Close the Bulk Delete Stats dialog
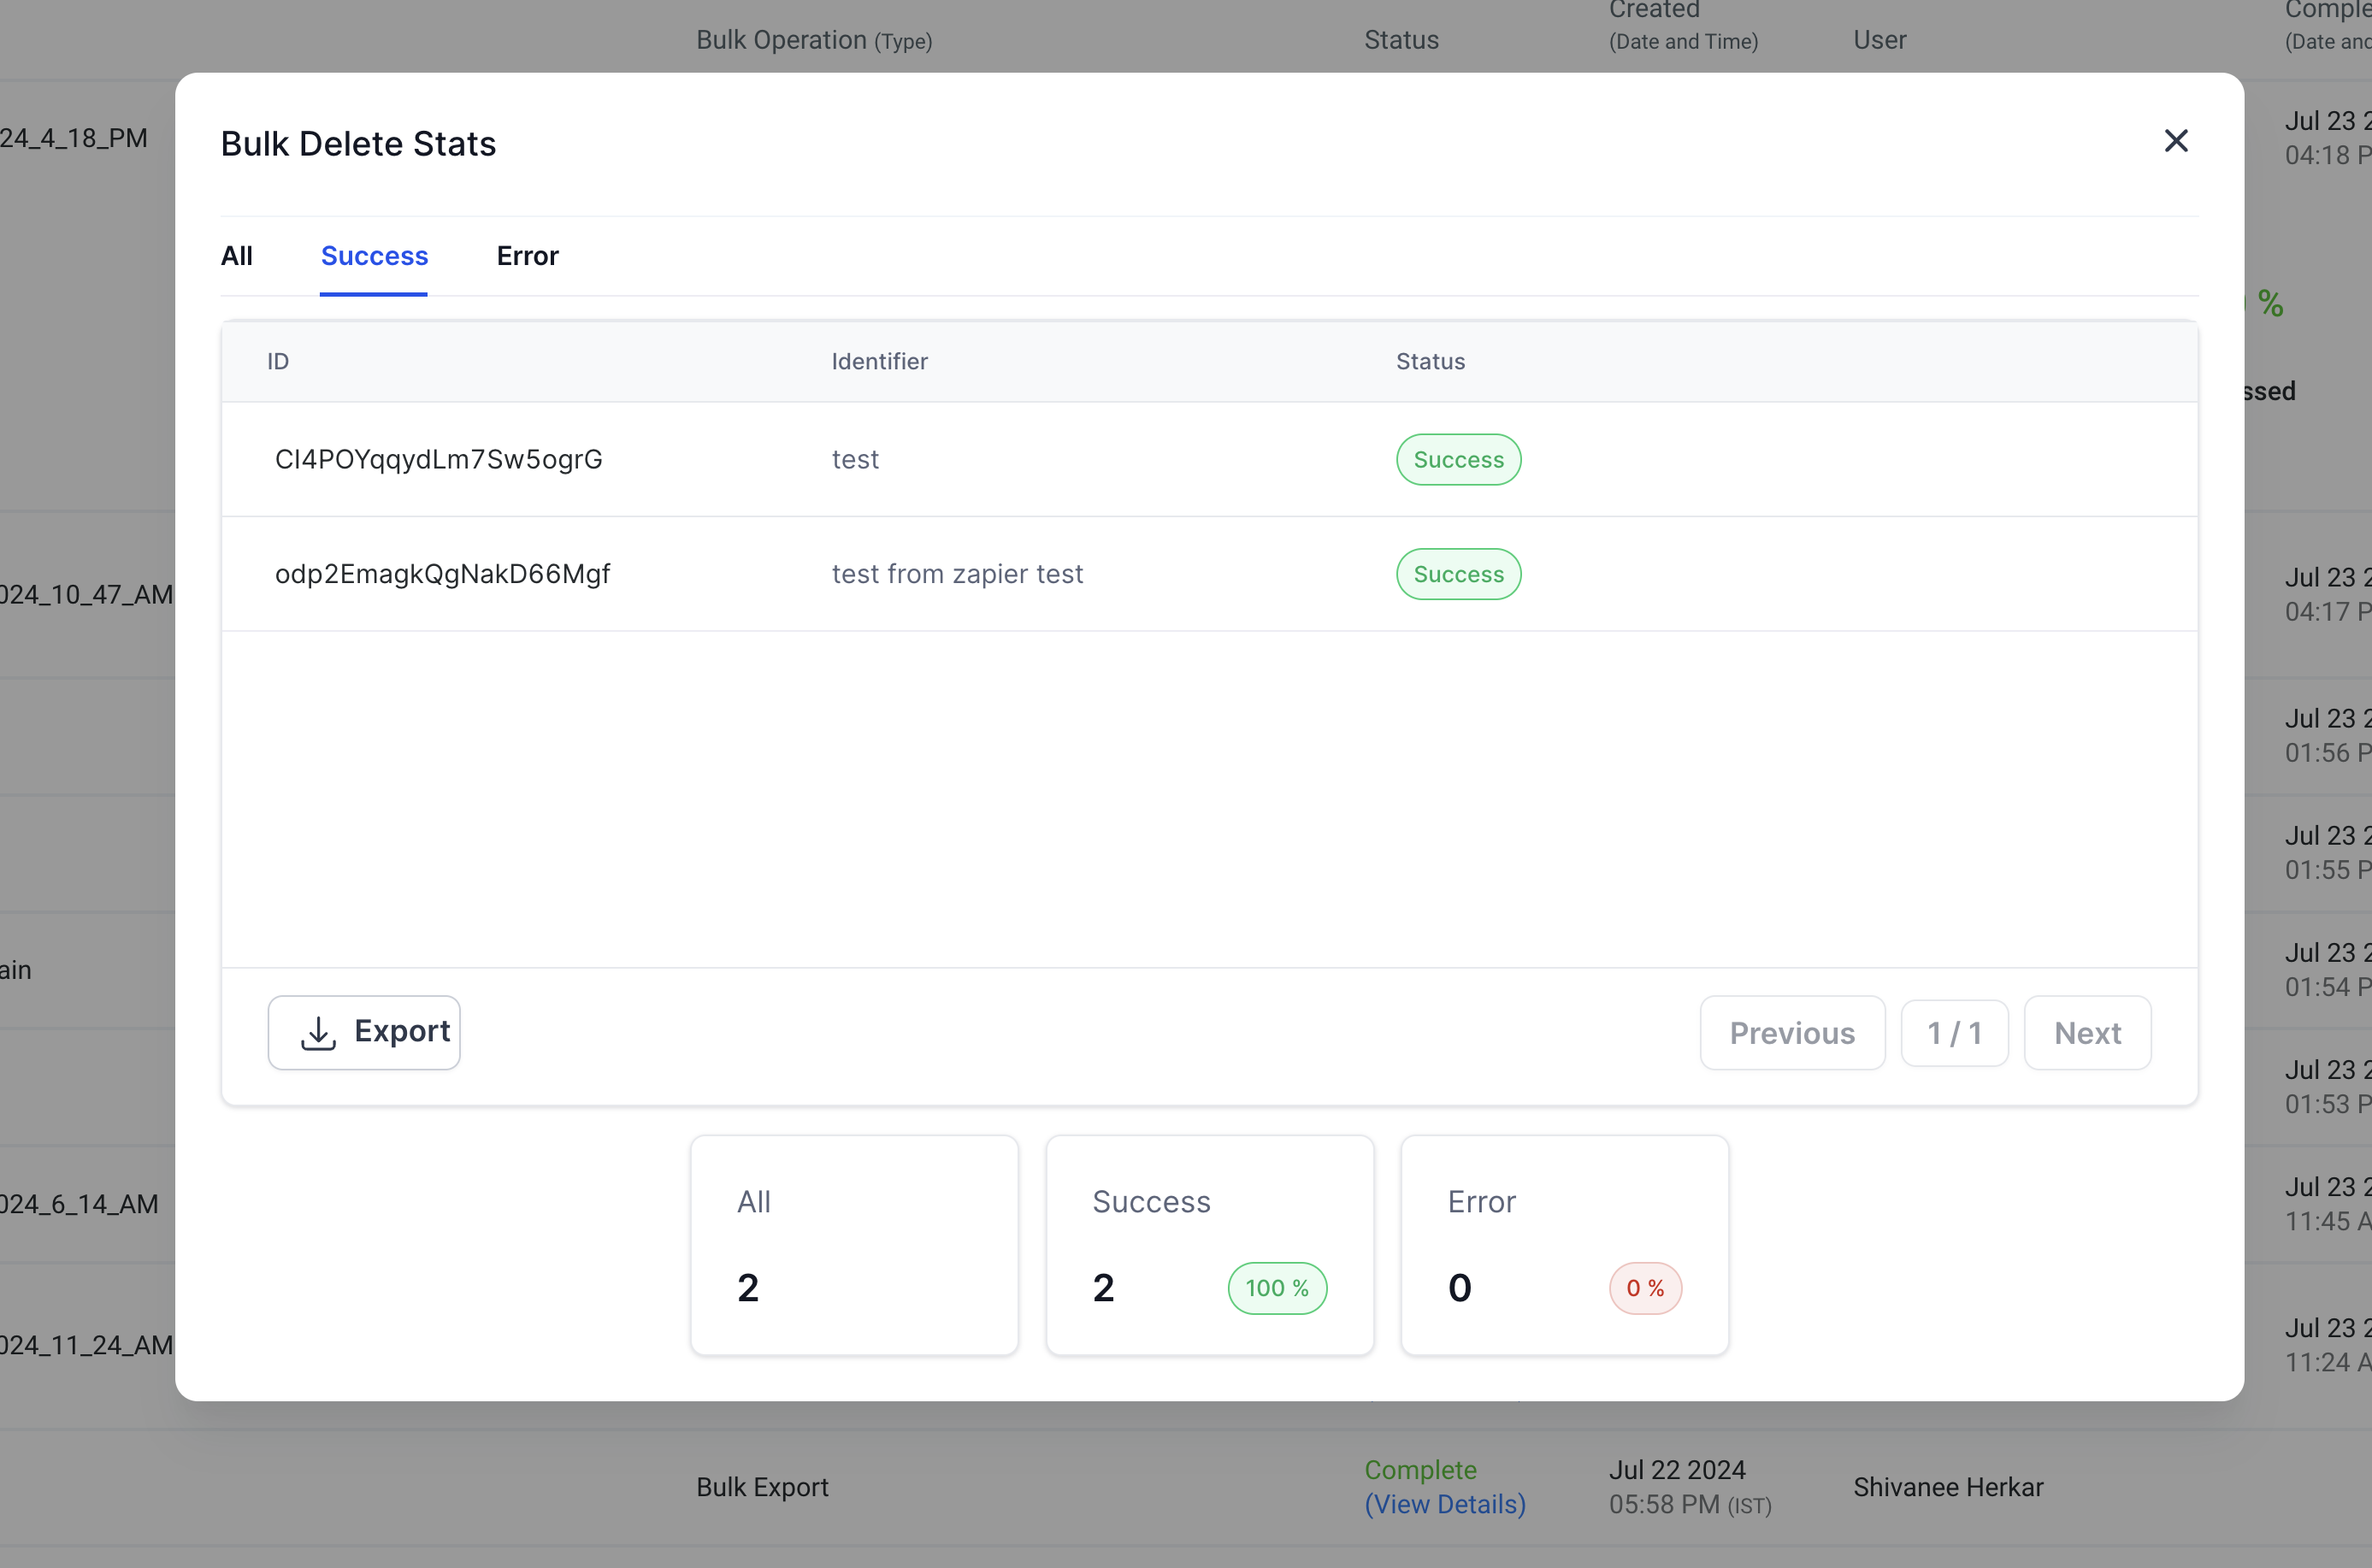 click(2175, 141)
